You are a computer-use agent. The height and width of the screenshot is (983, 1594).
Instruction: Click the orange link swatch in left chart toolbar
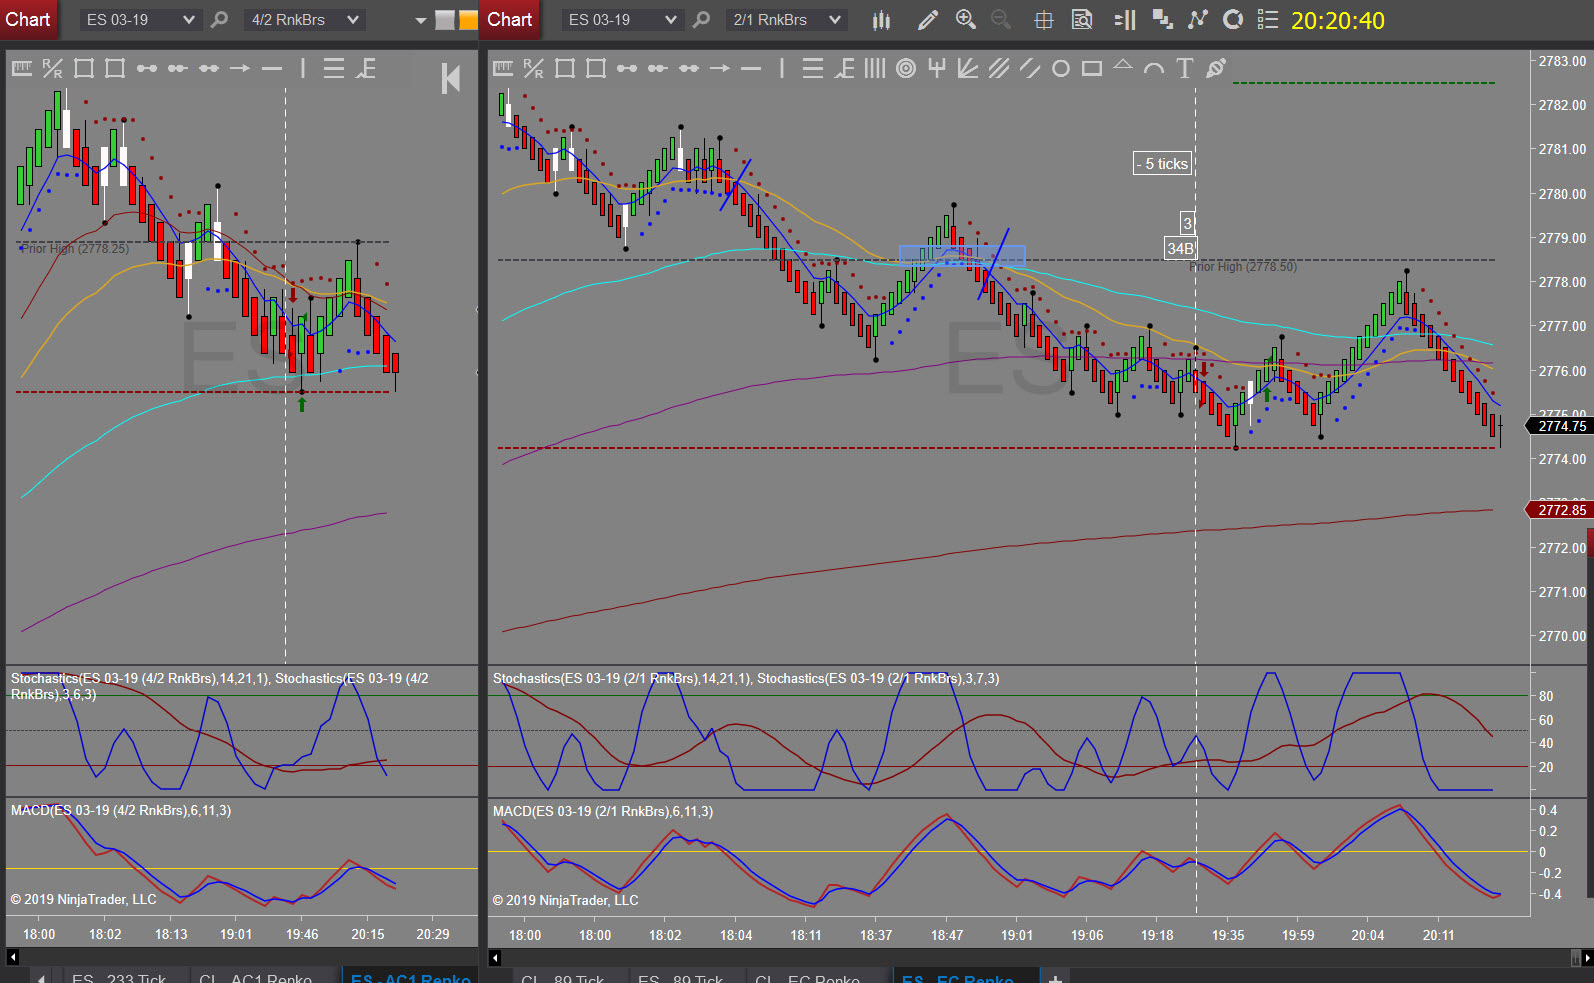(468, 20)
